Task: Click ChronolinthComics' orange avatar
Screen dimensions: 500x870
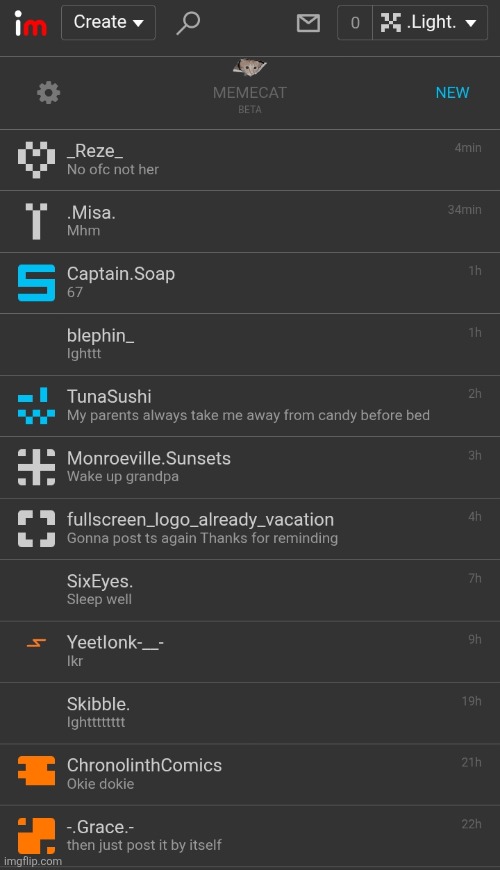Action: (x=37, y=771)
